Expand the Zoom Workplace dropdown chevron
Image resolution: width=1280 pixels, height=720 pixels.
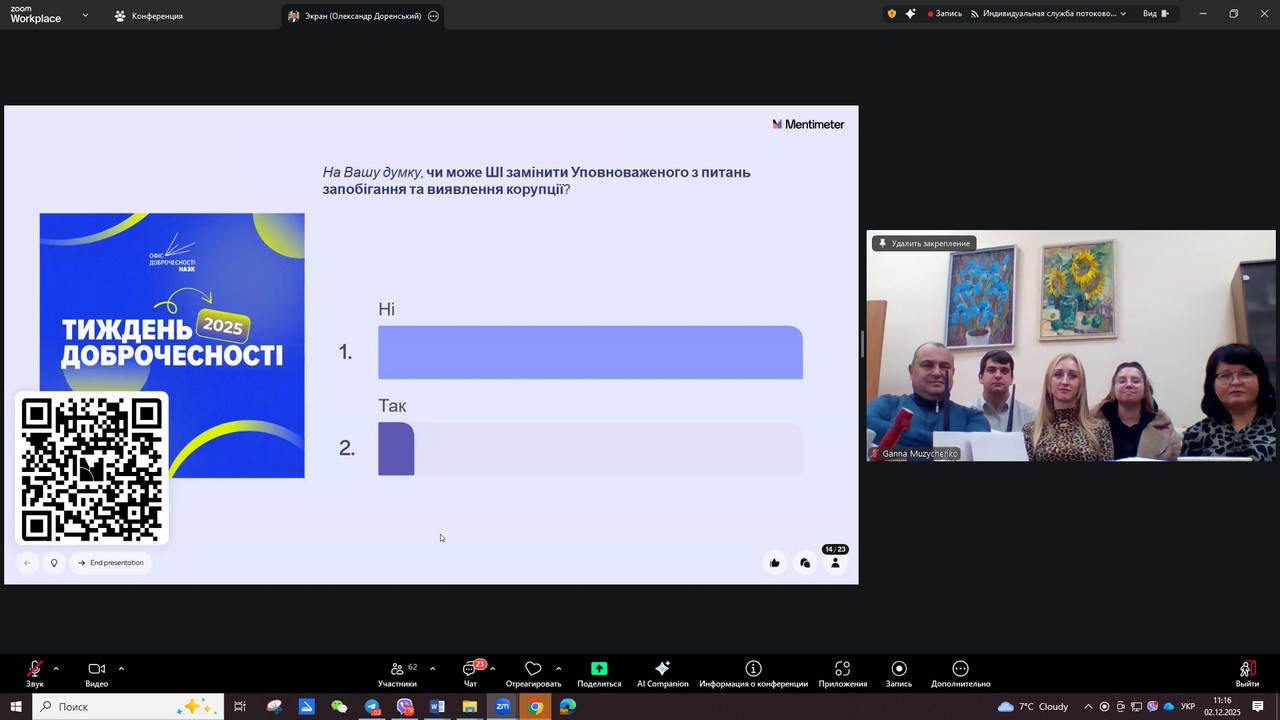85,16
